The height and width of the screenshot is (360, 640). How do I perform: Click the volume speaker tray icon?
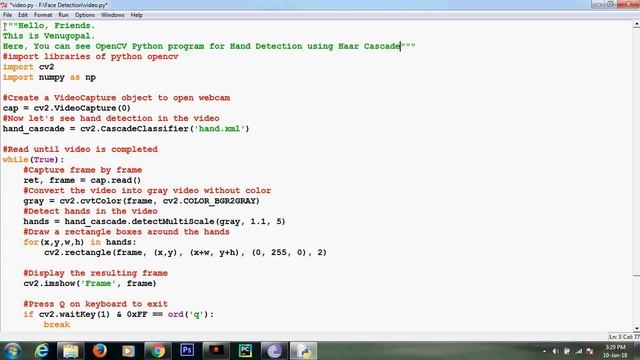tap(555, 351)
